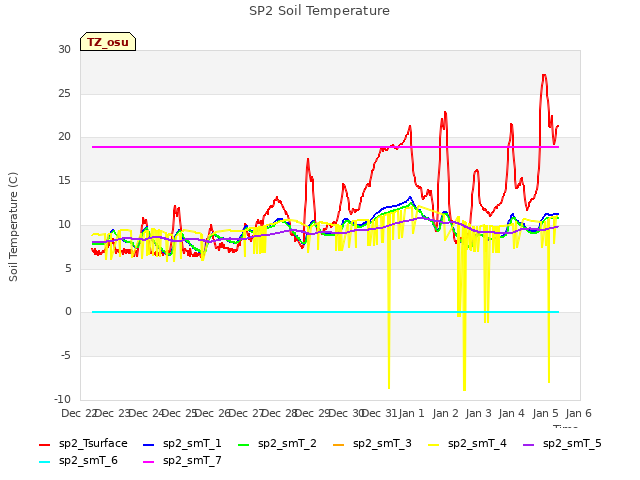Viewport: 640px width, 480px height.
Task: Click the 5 y-axis tick label
Action: pyautogui.click(x=68, y=269)
